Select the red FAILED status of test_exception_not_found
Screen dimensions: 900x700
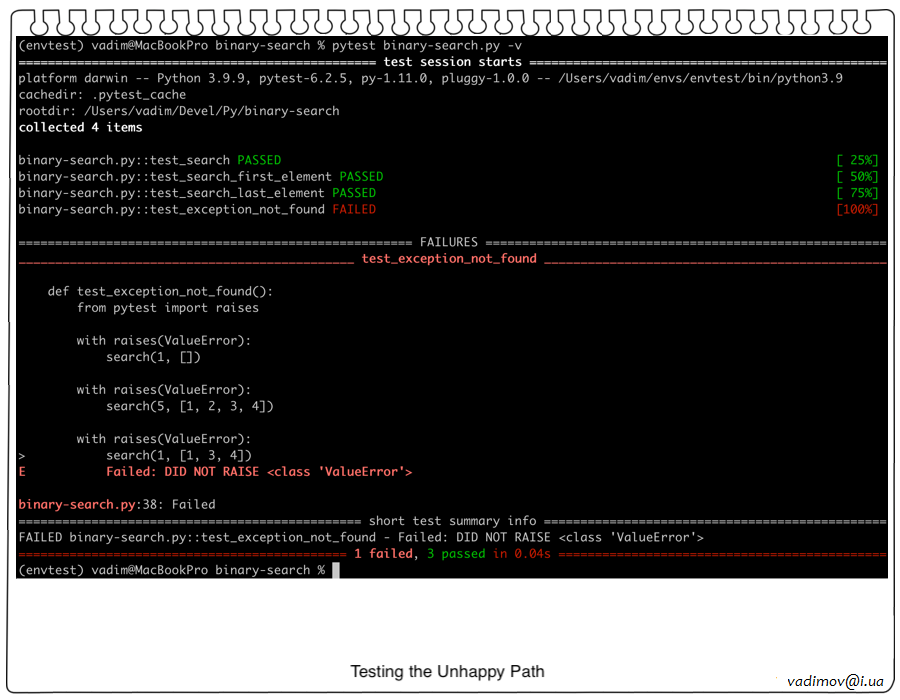click(354, 209)
